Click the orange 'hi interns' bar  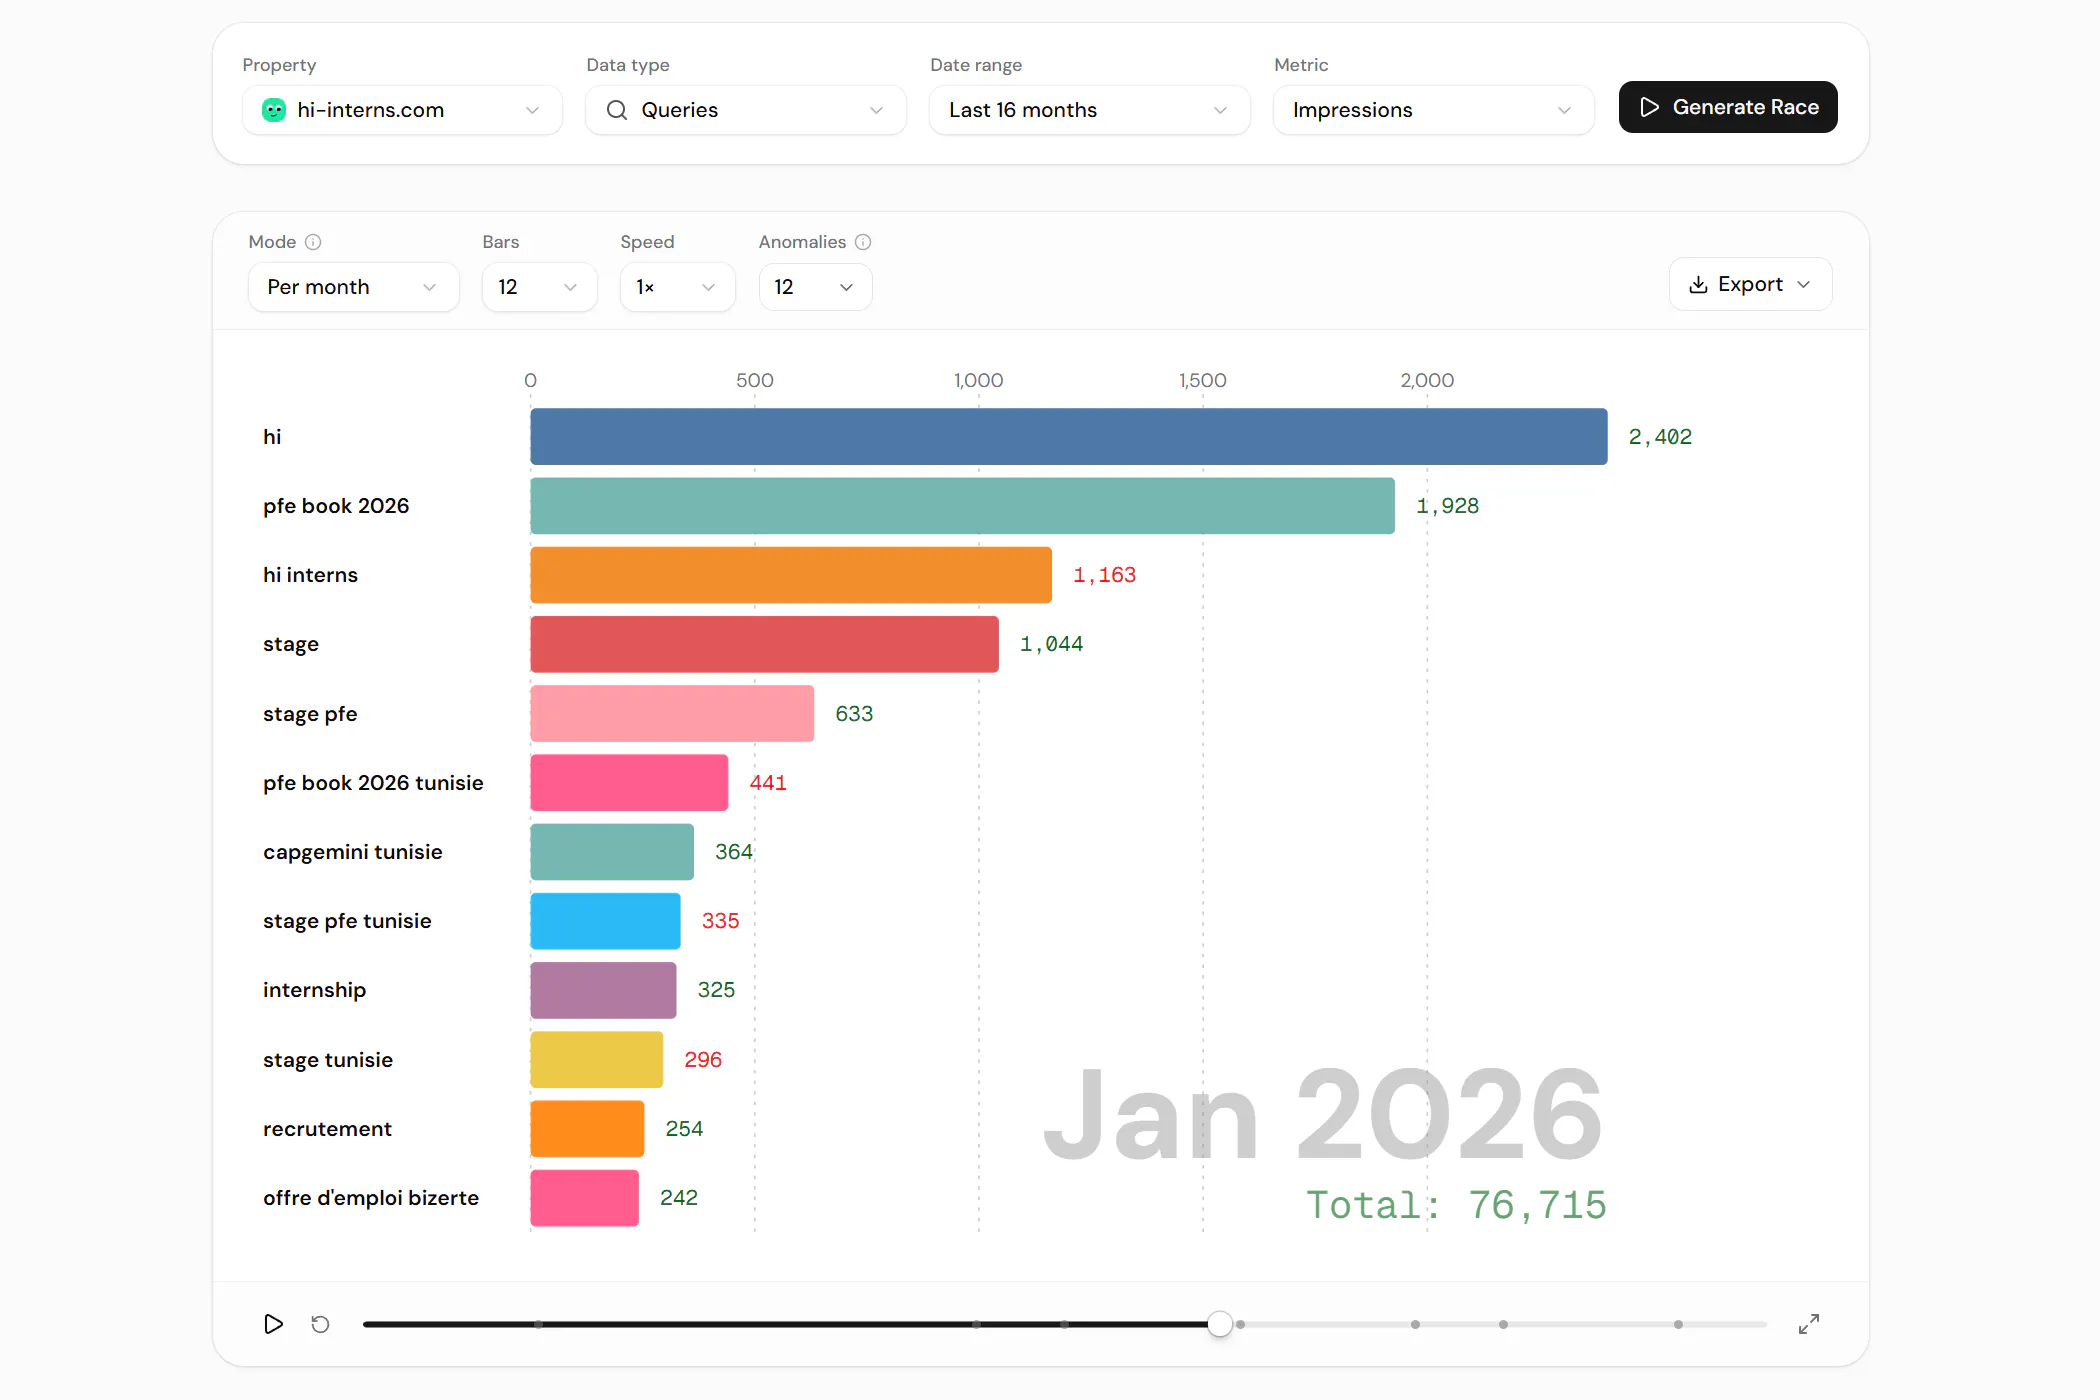click(791, 575)
